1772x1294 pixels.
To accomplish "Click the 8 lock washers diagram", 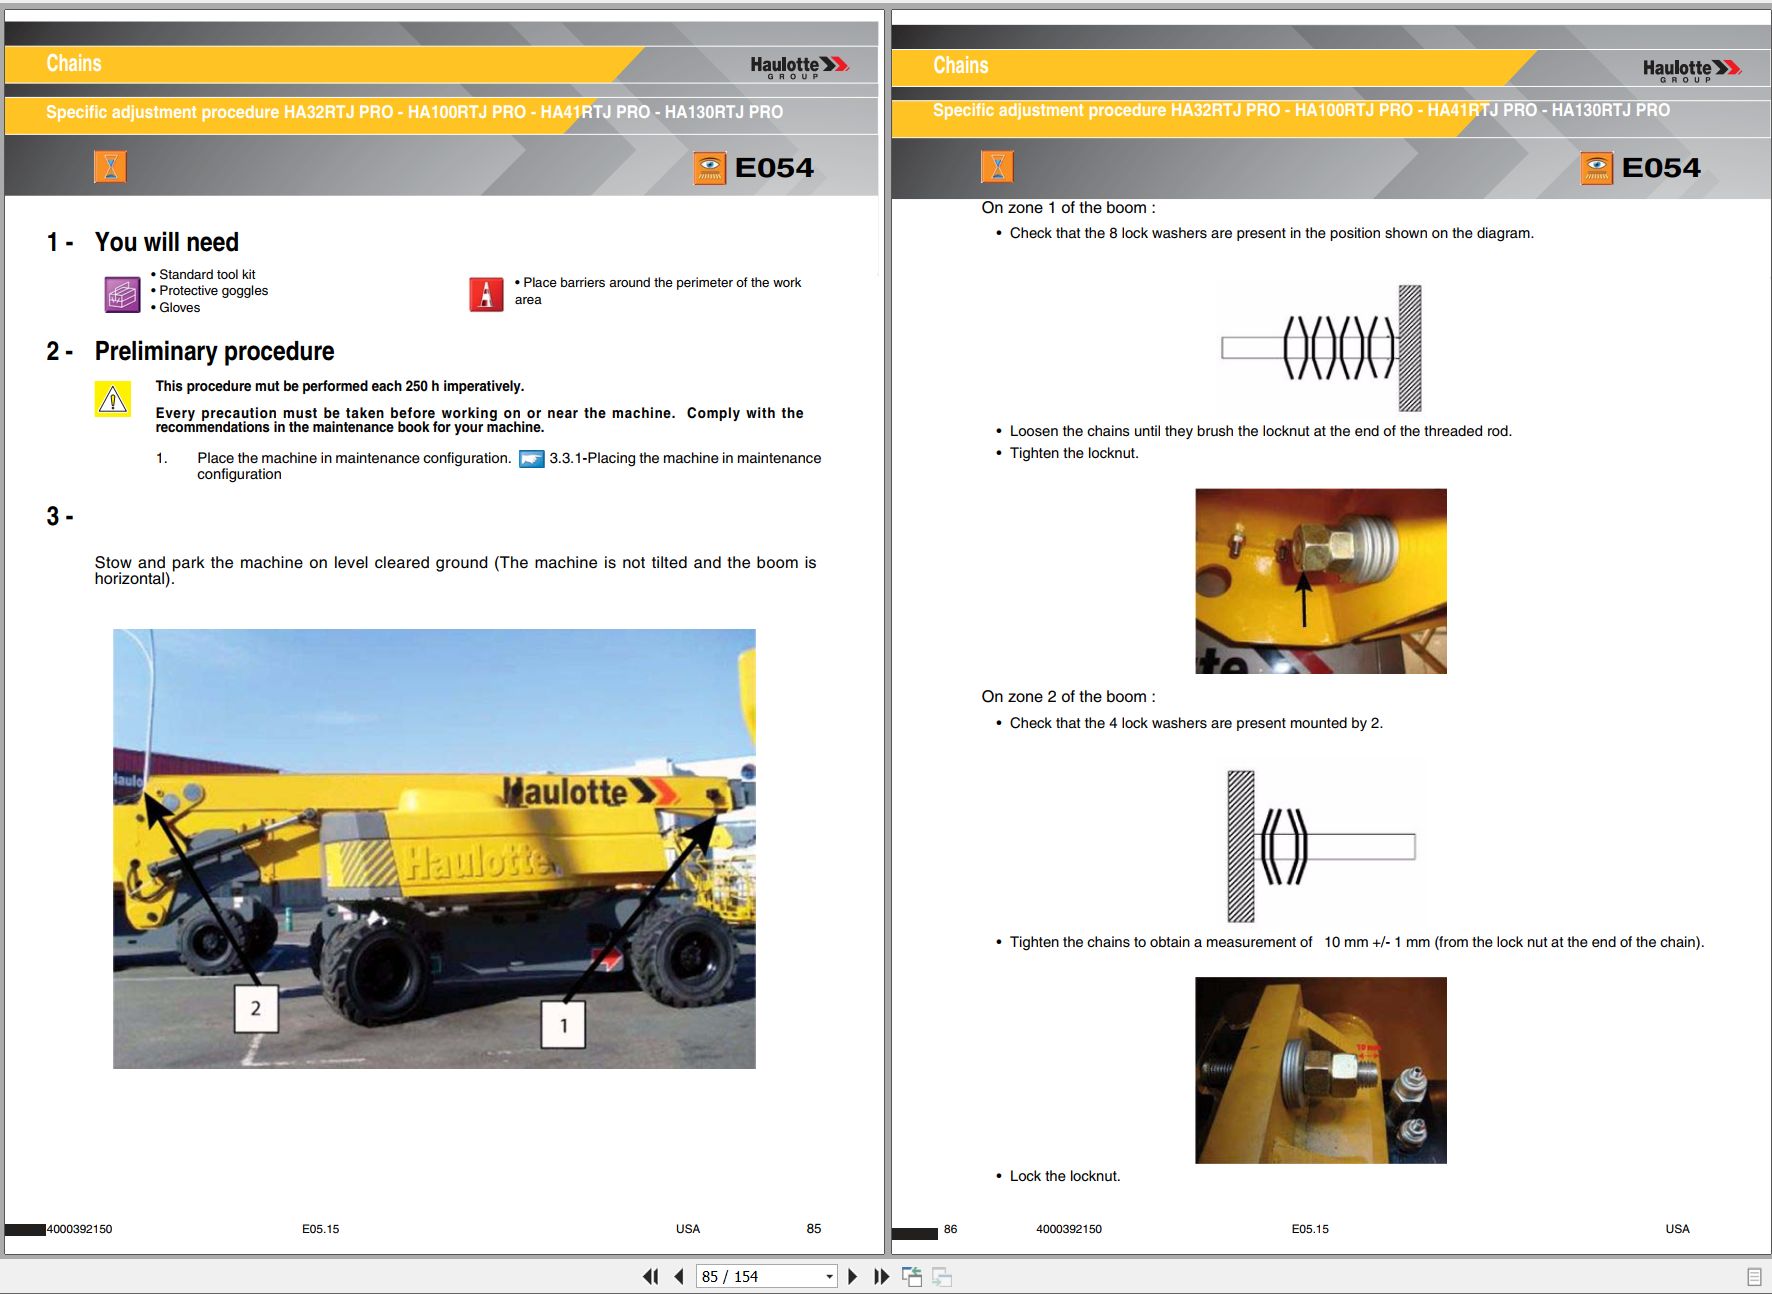I will [x=1321, y=348].
